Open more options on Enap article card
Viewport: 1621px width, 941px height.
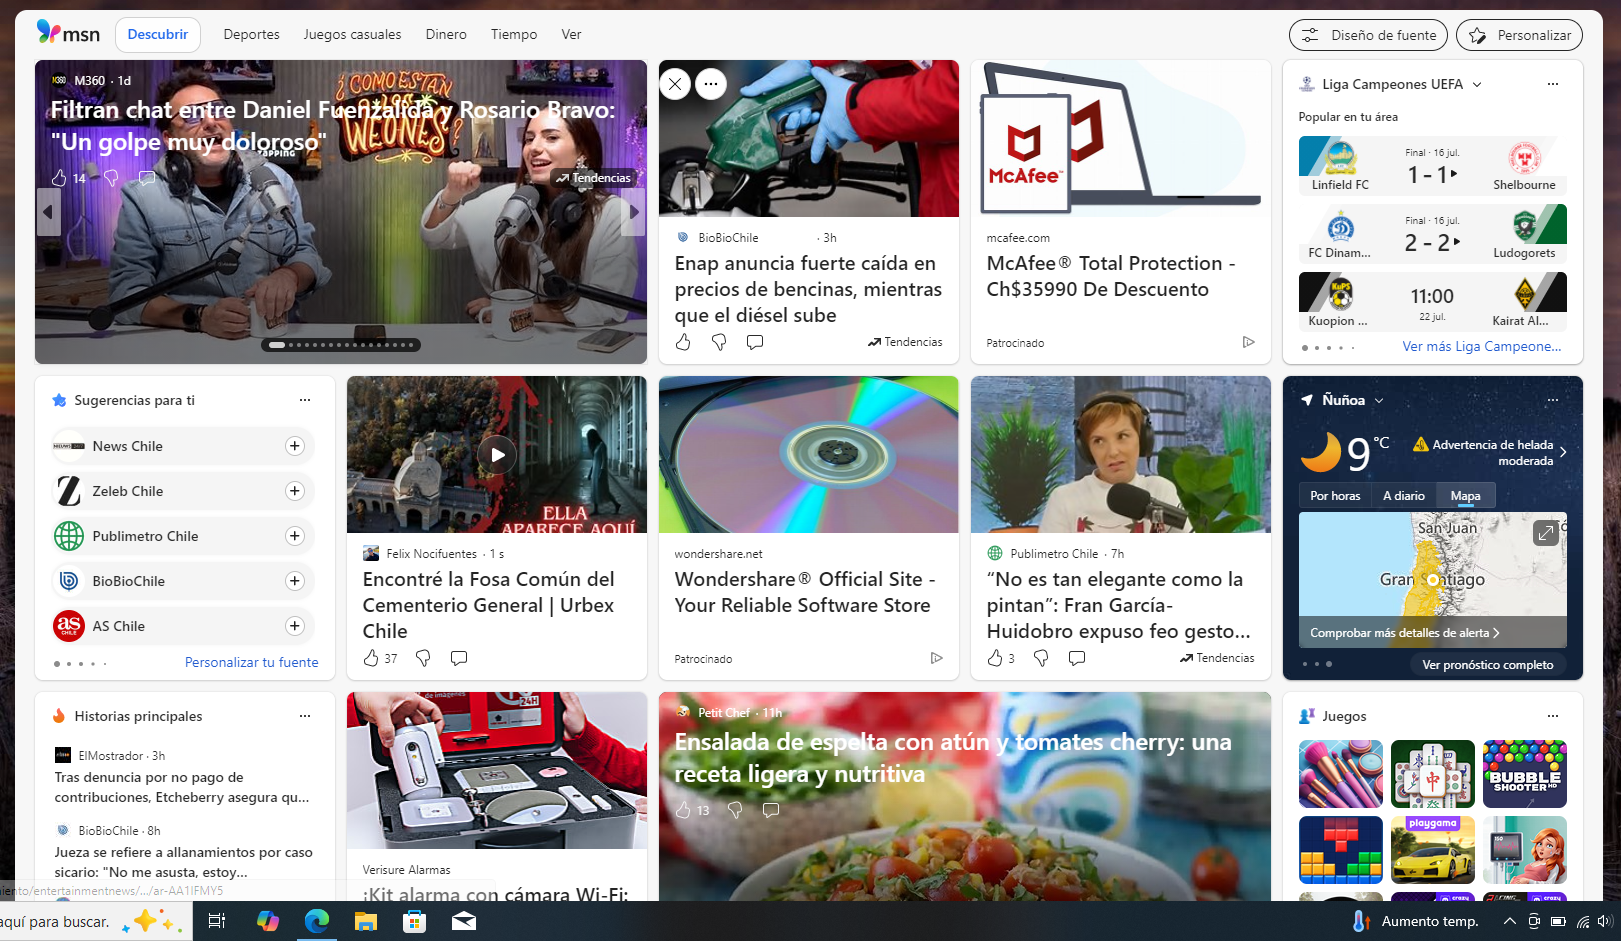coord(711,84)
